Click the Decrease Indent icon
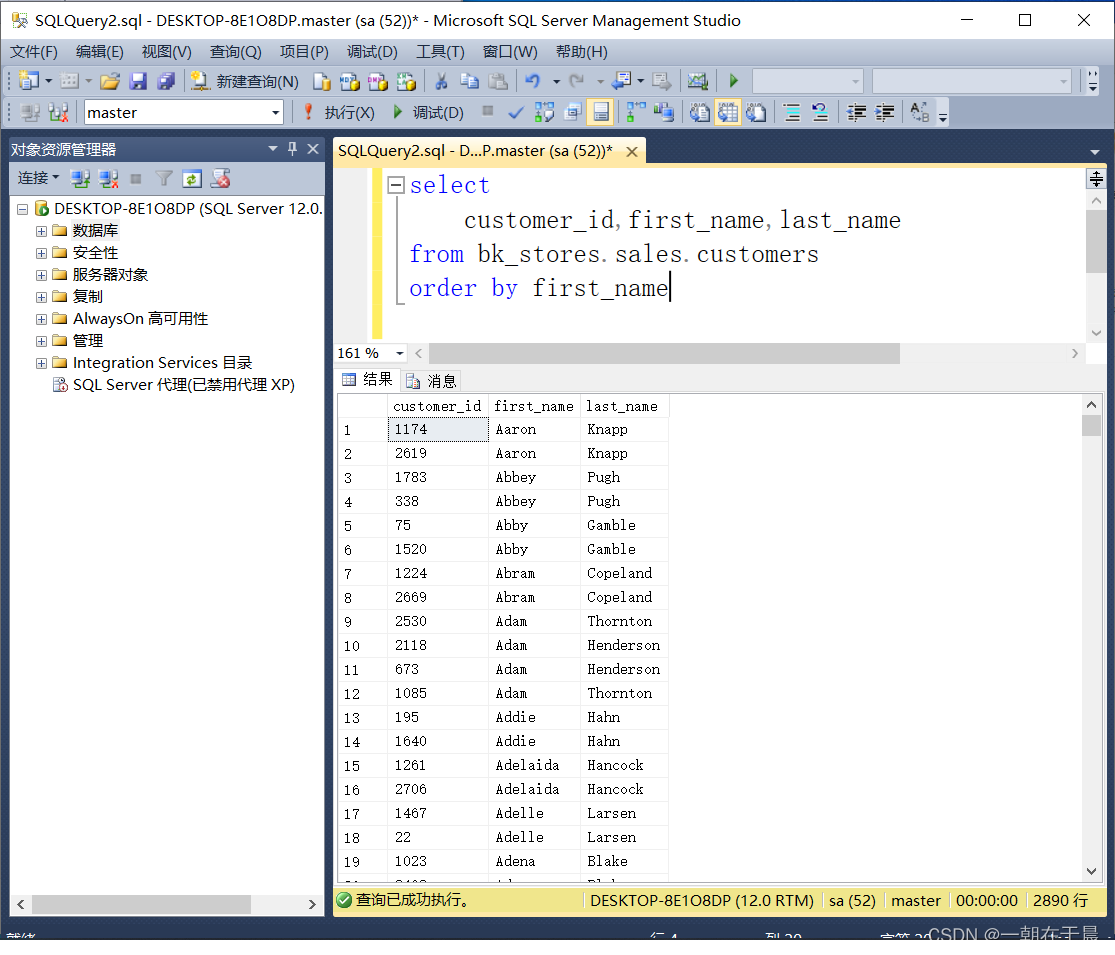The width and height of the screenshot is (1115, 955). pos(856,112)
